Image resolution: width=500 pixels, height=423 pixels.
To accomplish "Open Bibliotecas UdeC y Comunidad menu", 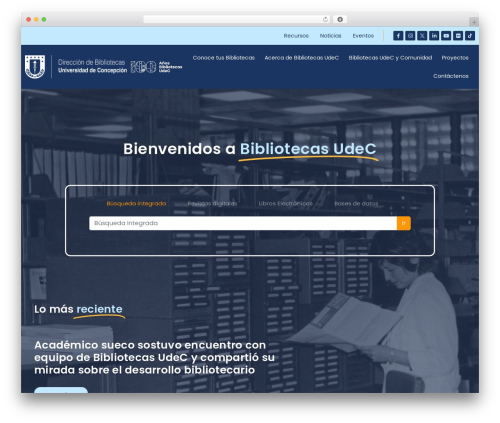I will [x=390, y=58].
